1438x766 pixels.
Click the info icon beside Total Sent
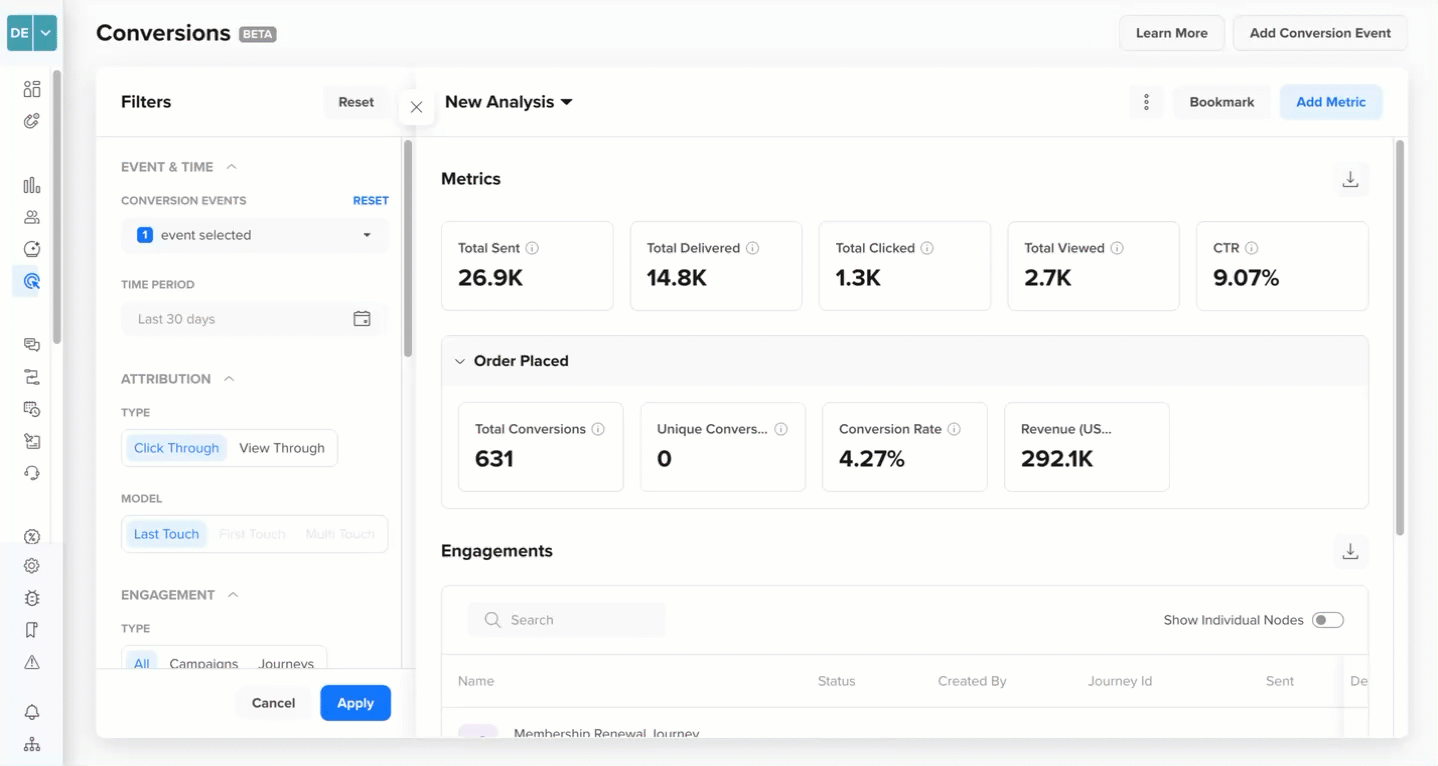(532, 248)
